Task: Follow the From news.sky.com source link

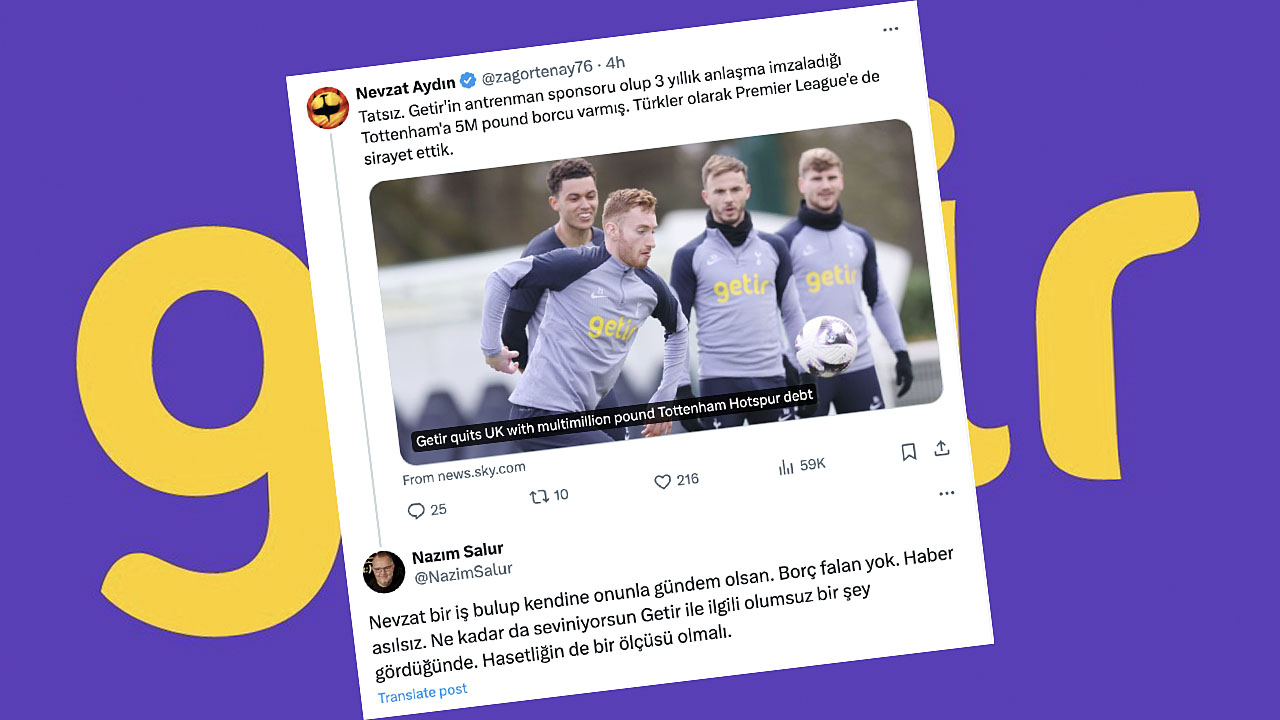Action: tap(463, 473)
